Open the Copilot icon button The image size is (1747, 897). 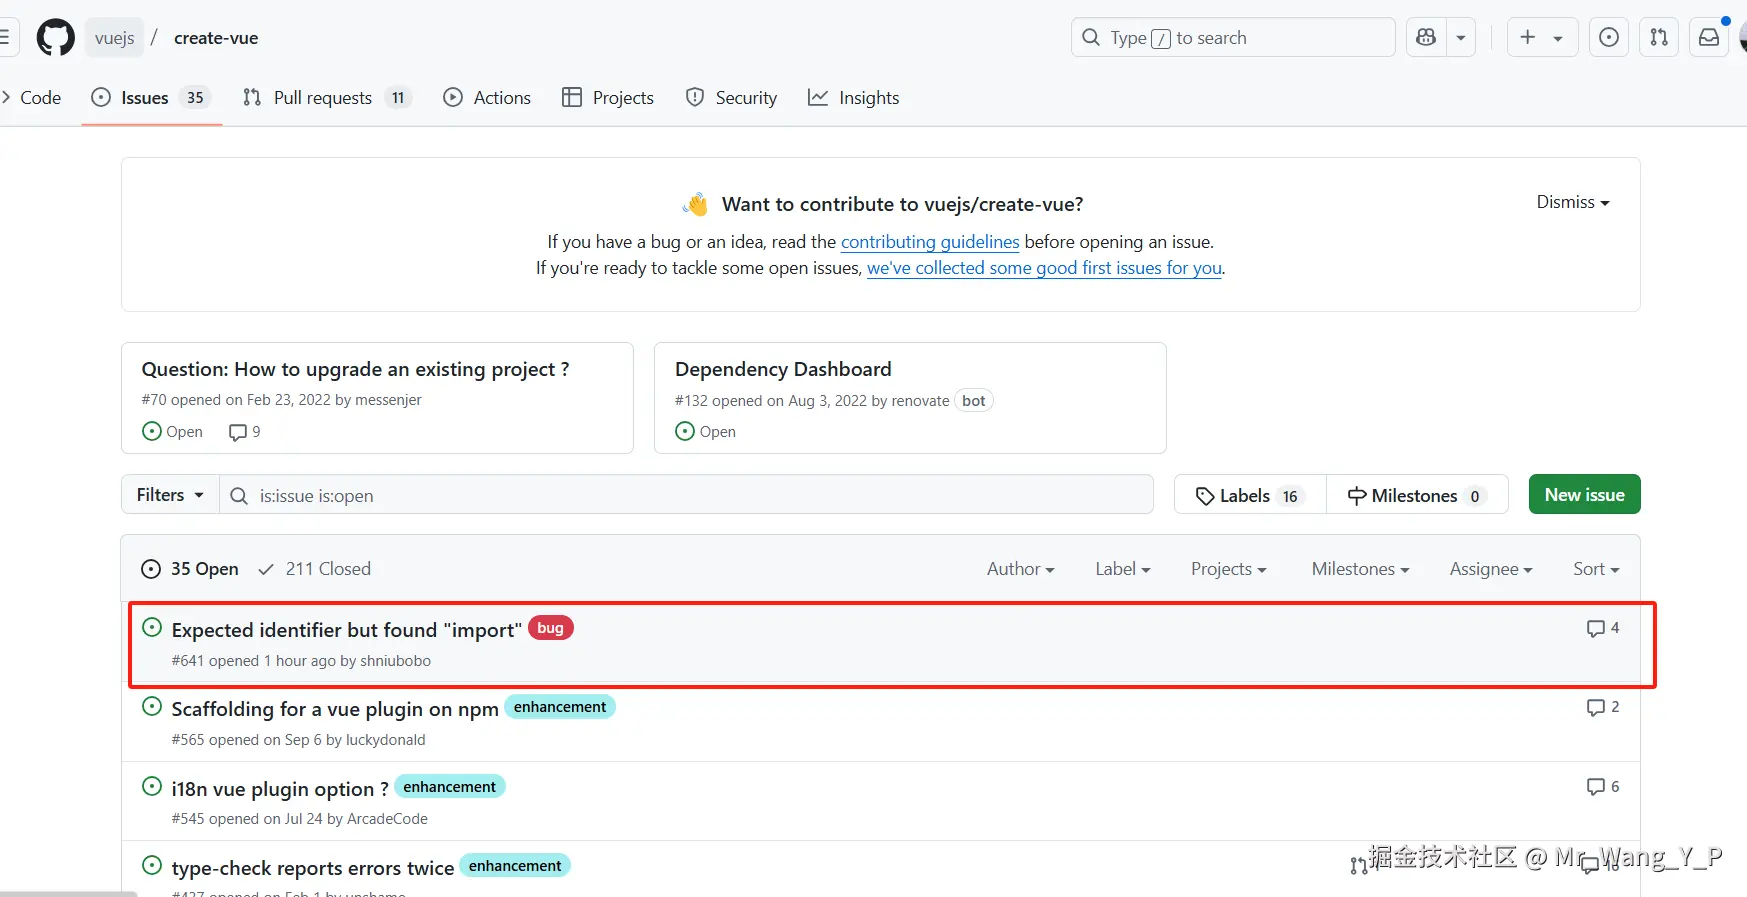pos(1426,38)
